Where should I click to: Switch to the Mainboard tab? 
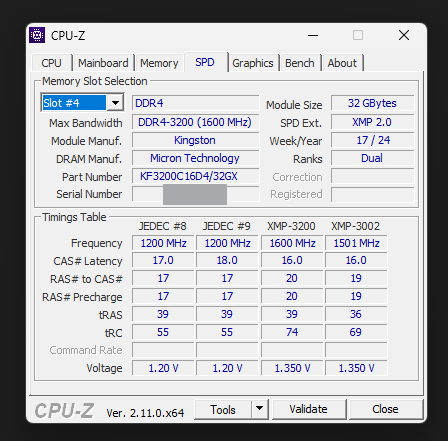[x=103, y=63]
